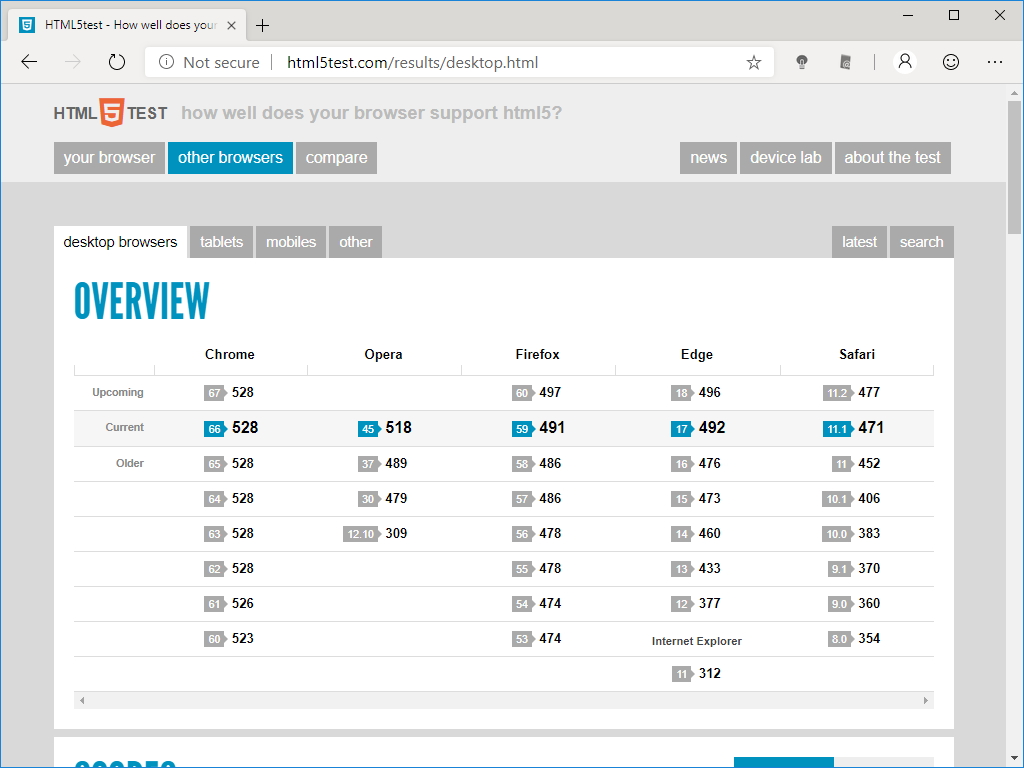Click the Chrome column header
1024x768 pixels.
pos(230,354)
